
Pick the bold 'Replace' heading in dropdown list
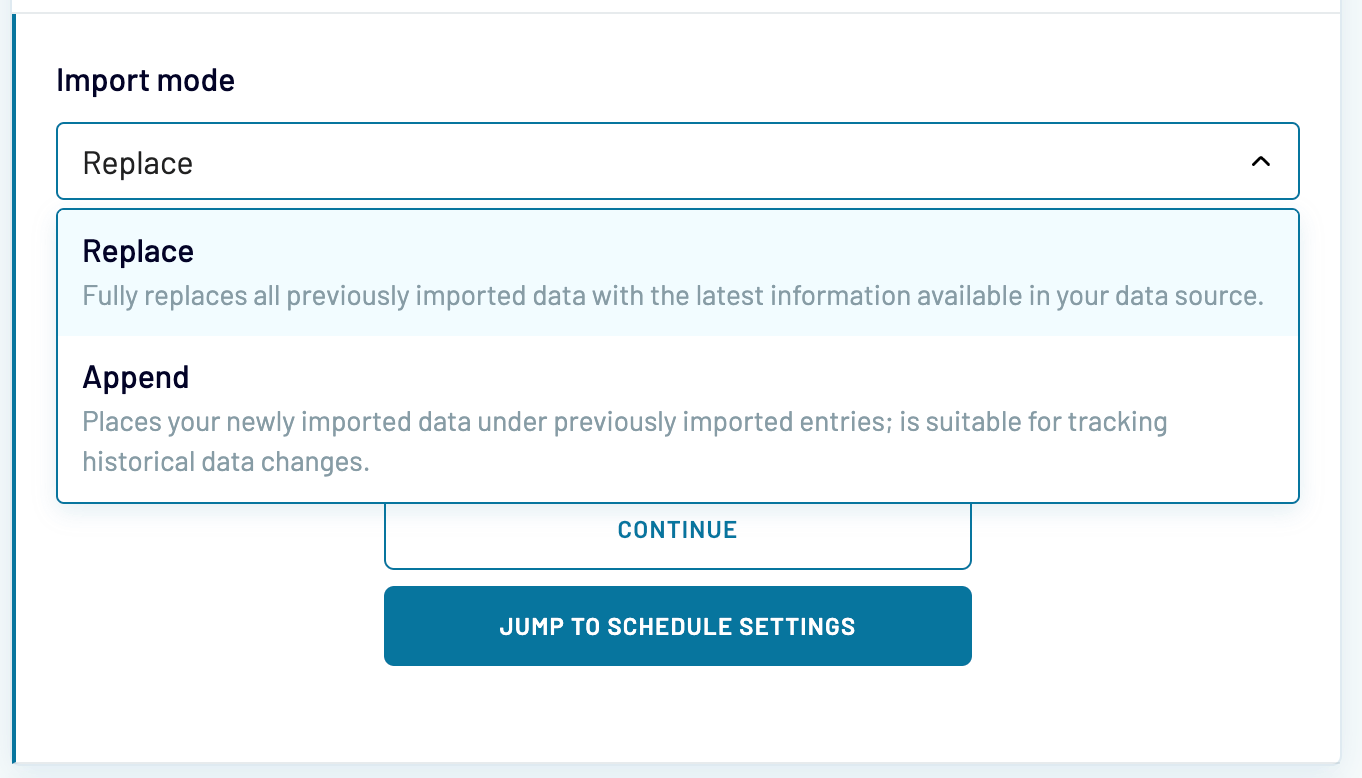138,251
